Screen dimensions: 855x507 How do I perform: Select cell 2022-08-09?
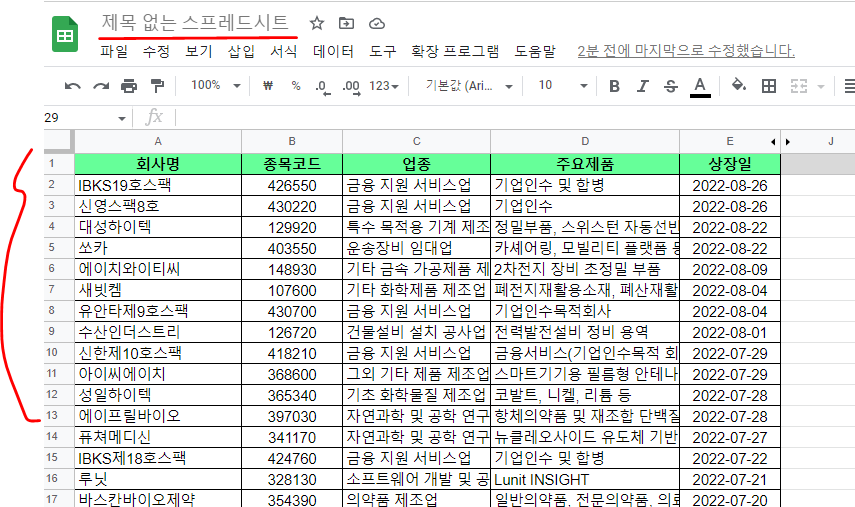click(x=730, y=269)
